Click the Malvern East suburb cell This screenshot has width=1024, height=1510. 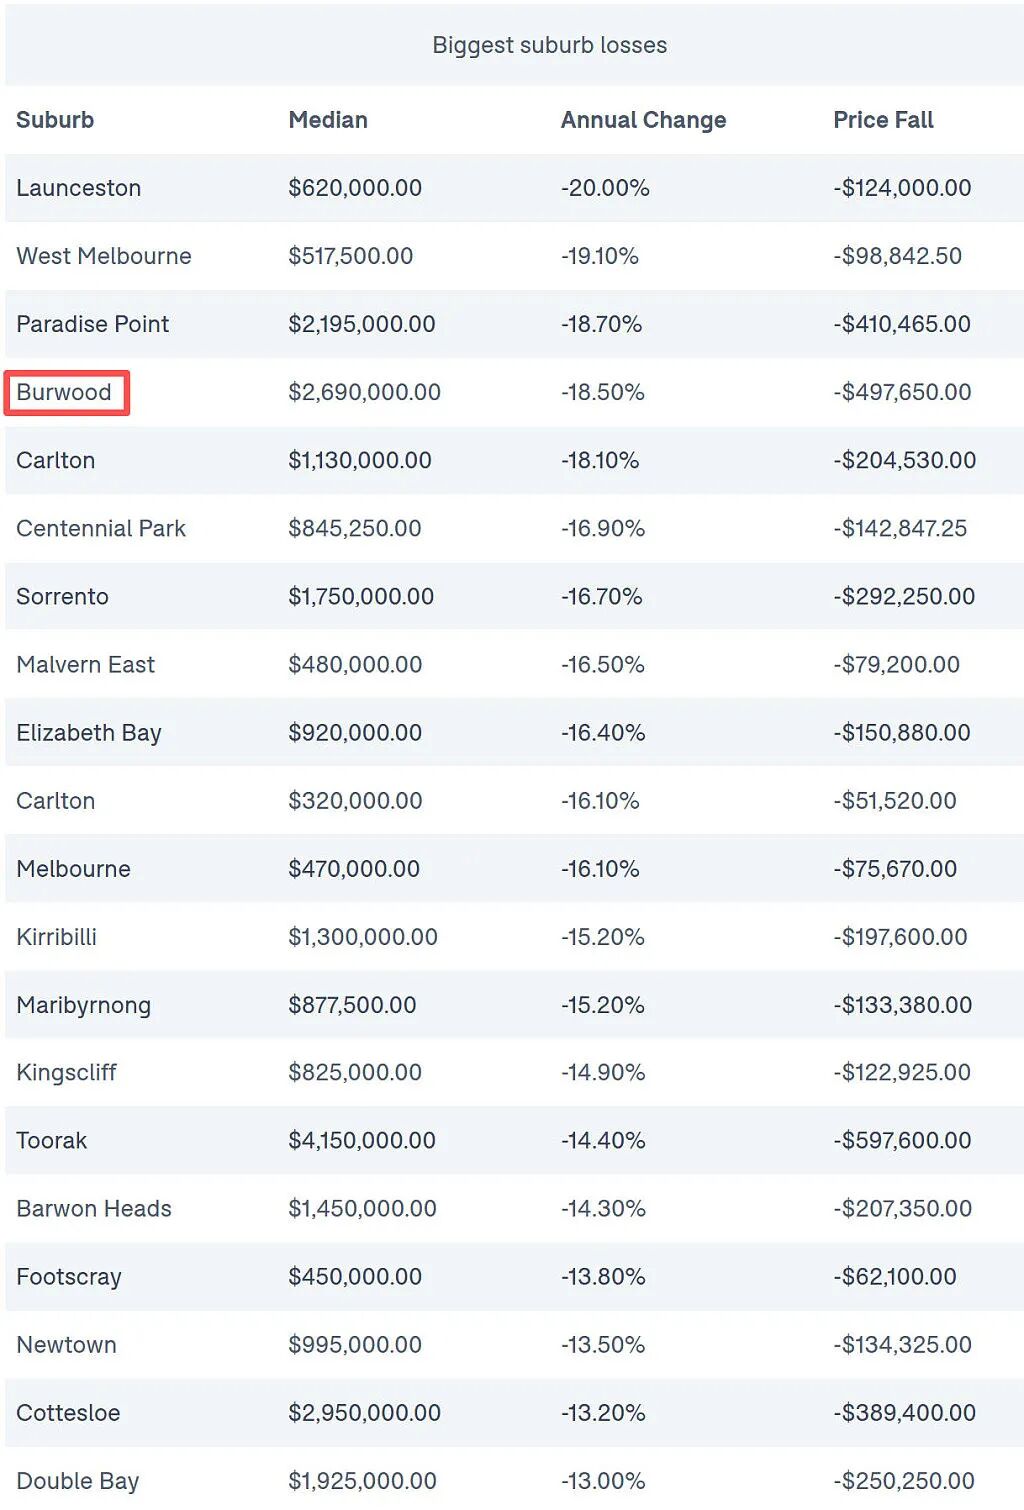point(85,664)
